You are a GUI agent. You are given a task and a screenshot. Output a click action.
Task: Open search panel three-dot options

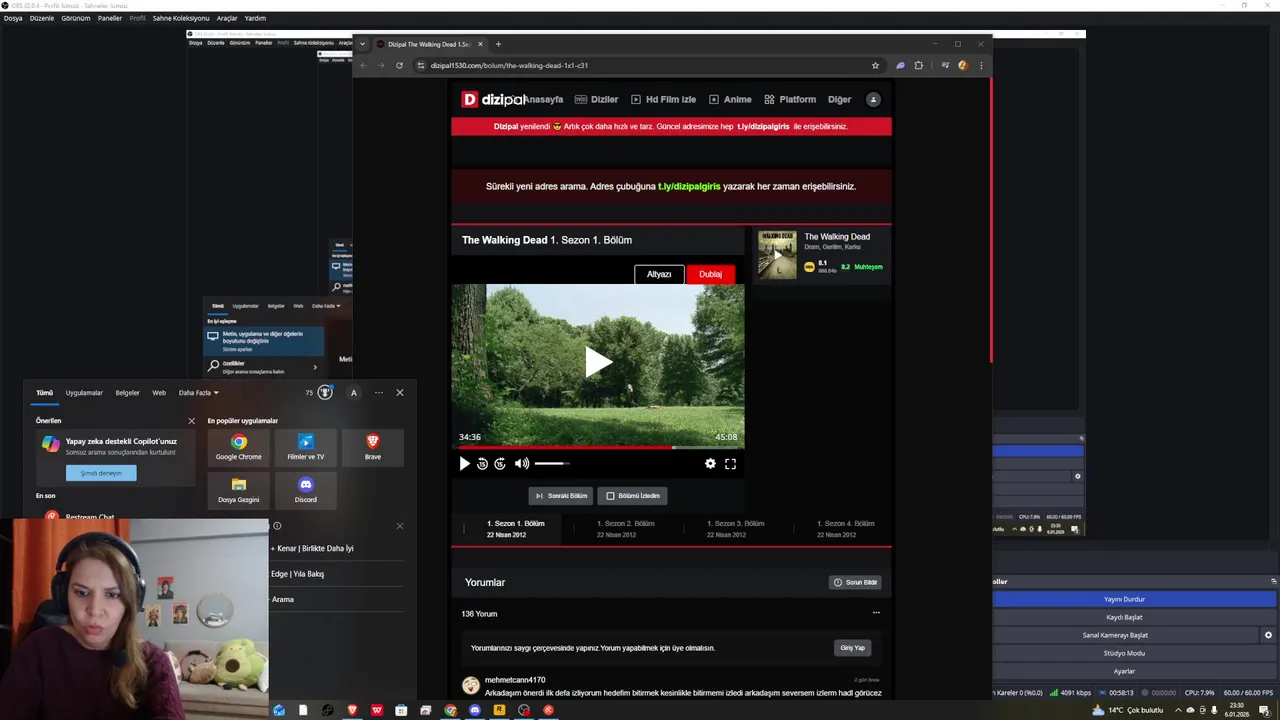point(378,393)
